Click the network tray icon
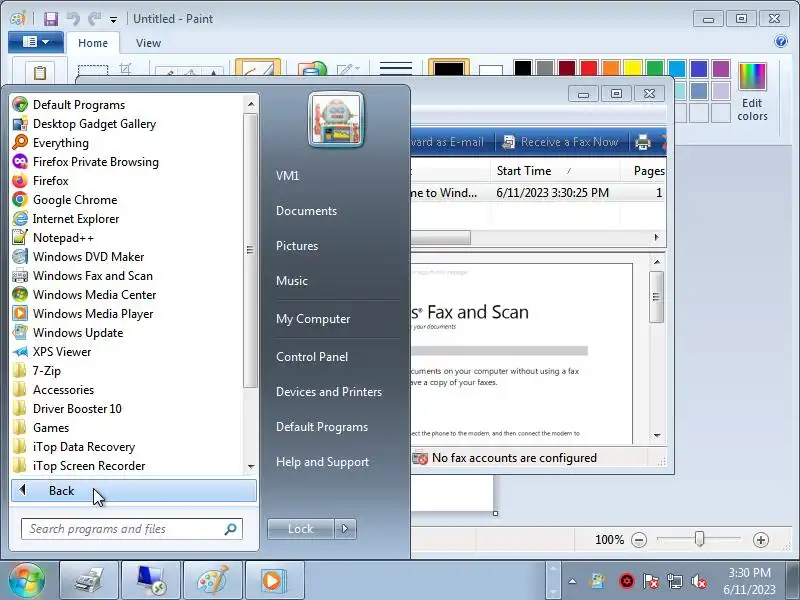Image resolution: width=800 pixels, height=600 pixels. click(674, 581)
